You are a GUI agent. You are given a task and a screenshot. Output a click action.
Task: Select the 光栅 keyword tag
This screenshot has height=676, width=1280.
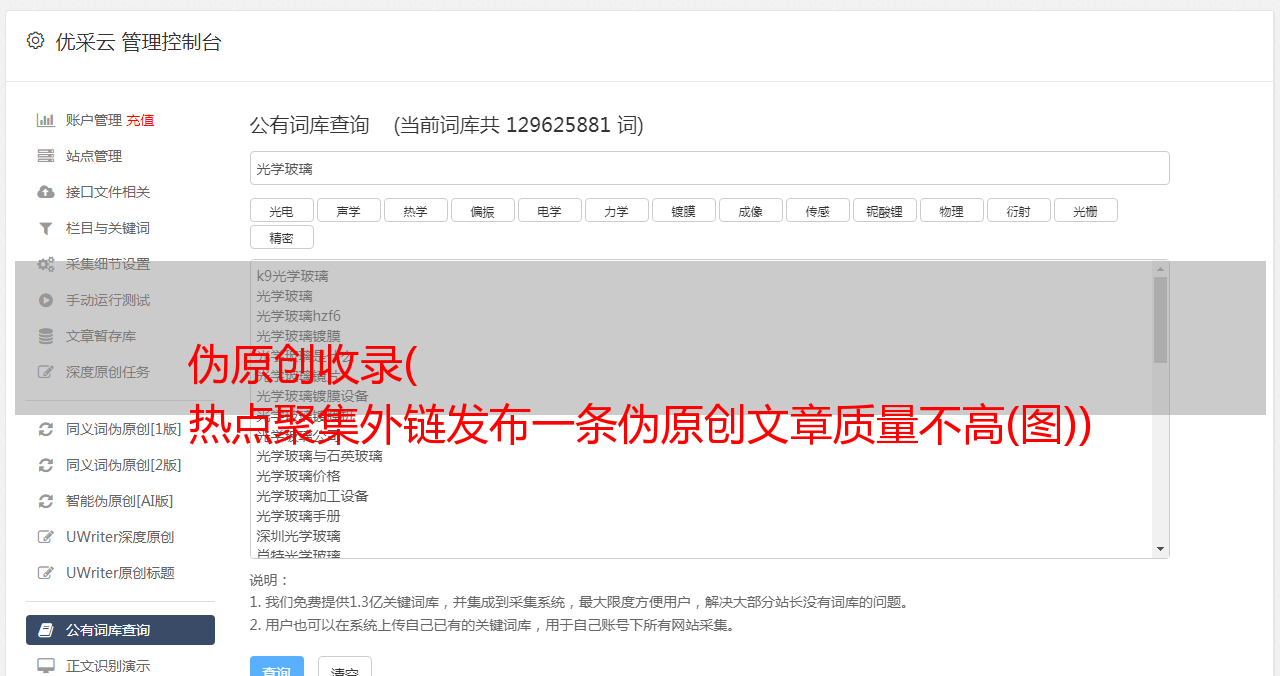pyautogui.click(x=1086, y=211)
